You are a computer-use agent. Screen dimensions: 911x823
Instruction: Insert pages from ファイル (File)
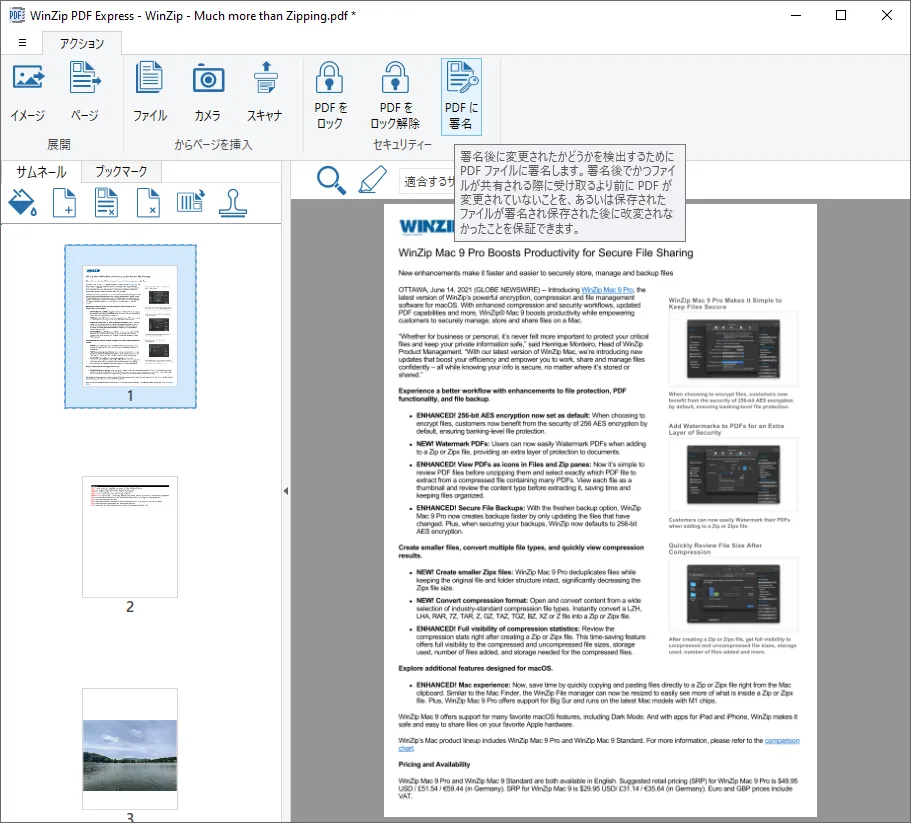pyautogui.click(x=150, y=92)
